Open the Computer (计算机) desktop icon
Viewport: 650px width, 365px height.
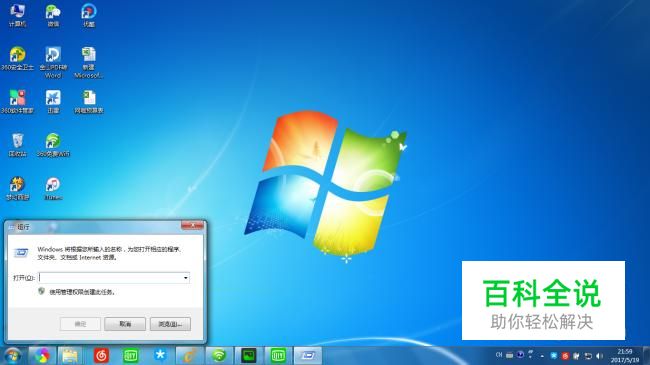pyautogui.click(x=17, y=16)
